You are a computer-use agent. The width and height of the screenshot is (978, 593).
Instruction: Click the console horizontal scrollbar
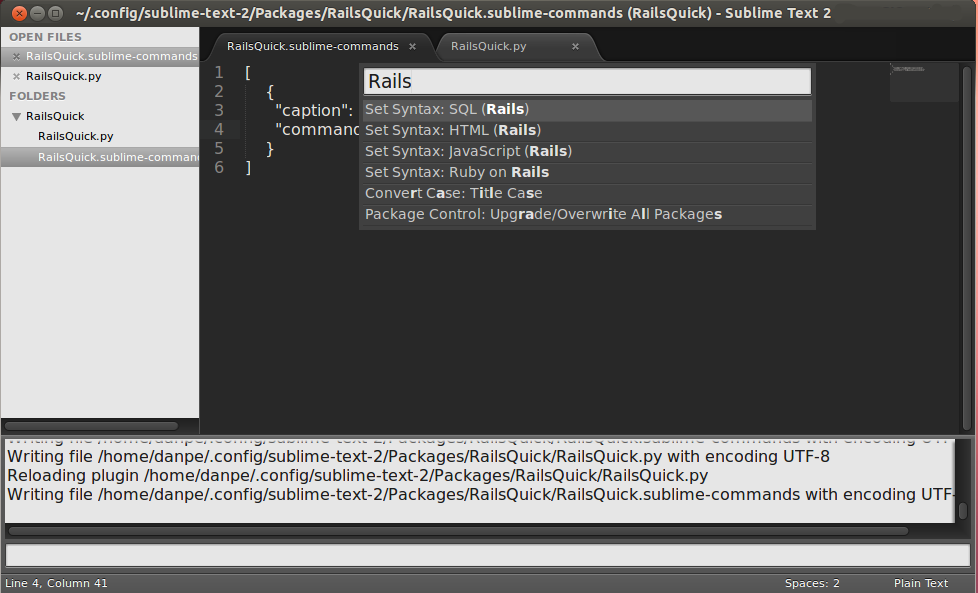pos(458,531)
